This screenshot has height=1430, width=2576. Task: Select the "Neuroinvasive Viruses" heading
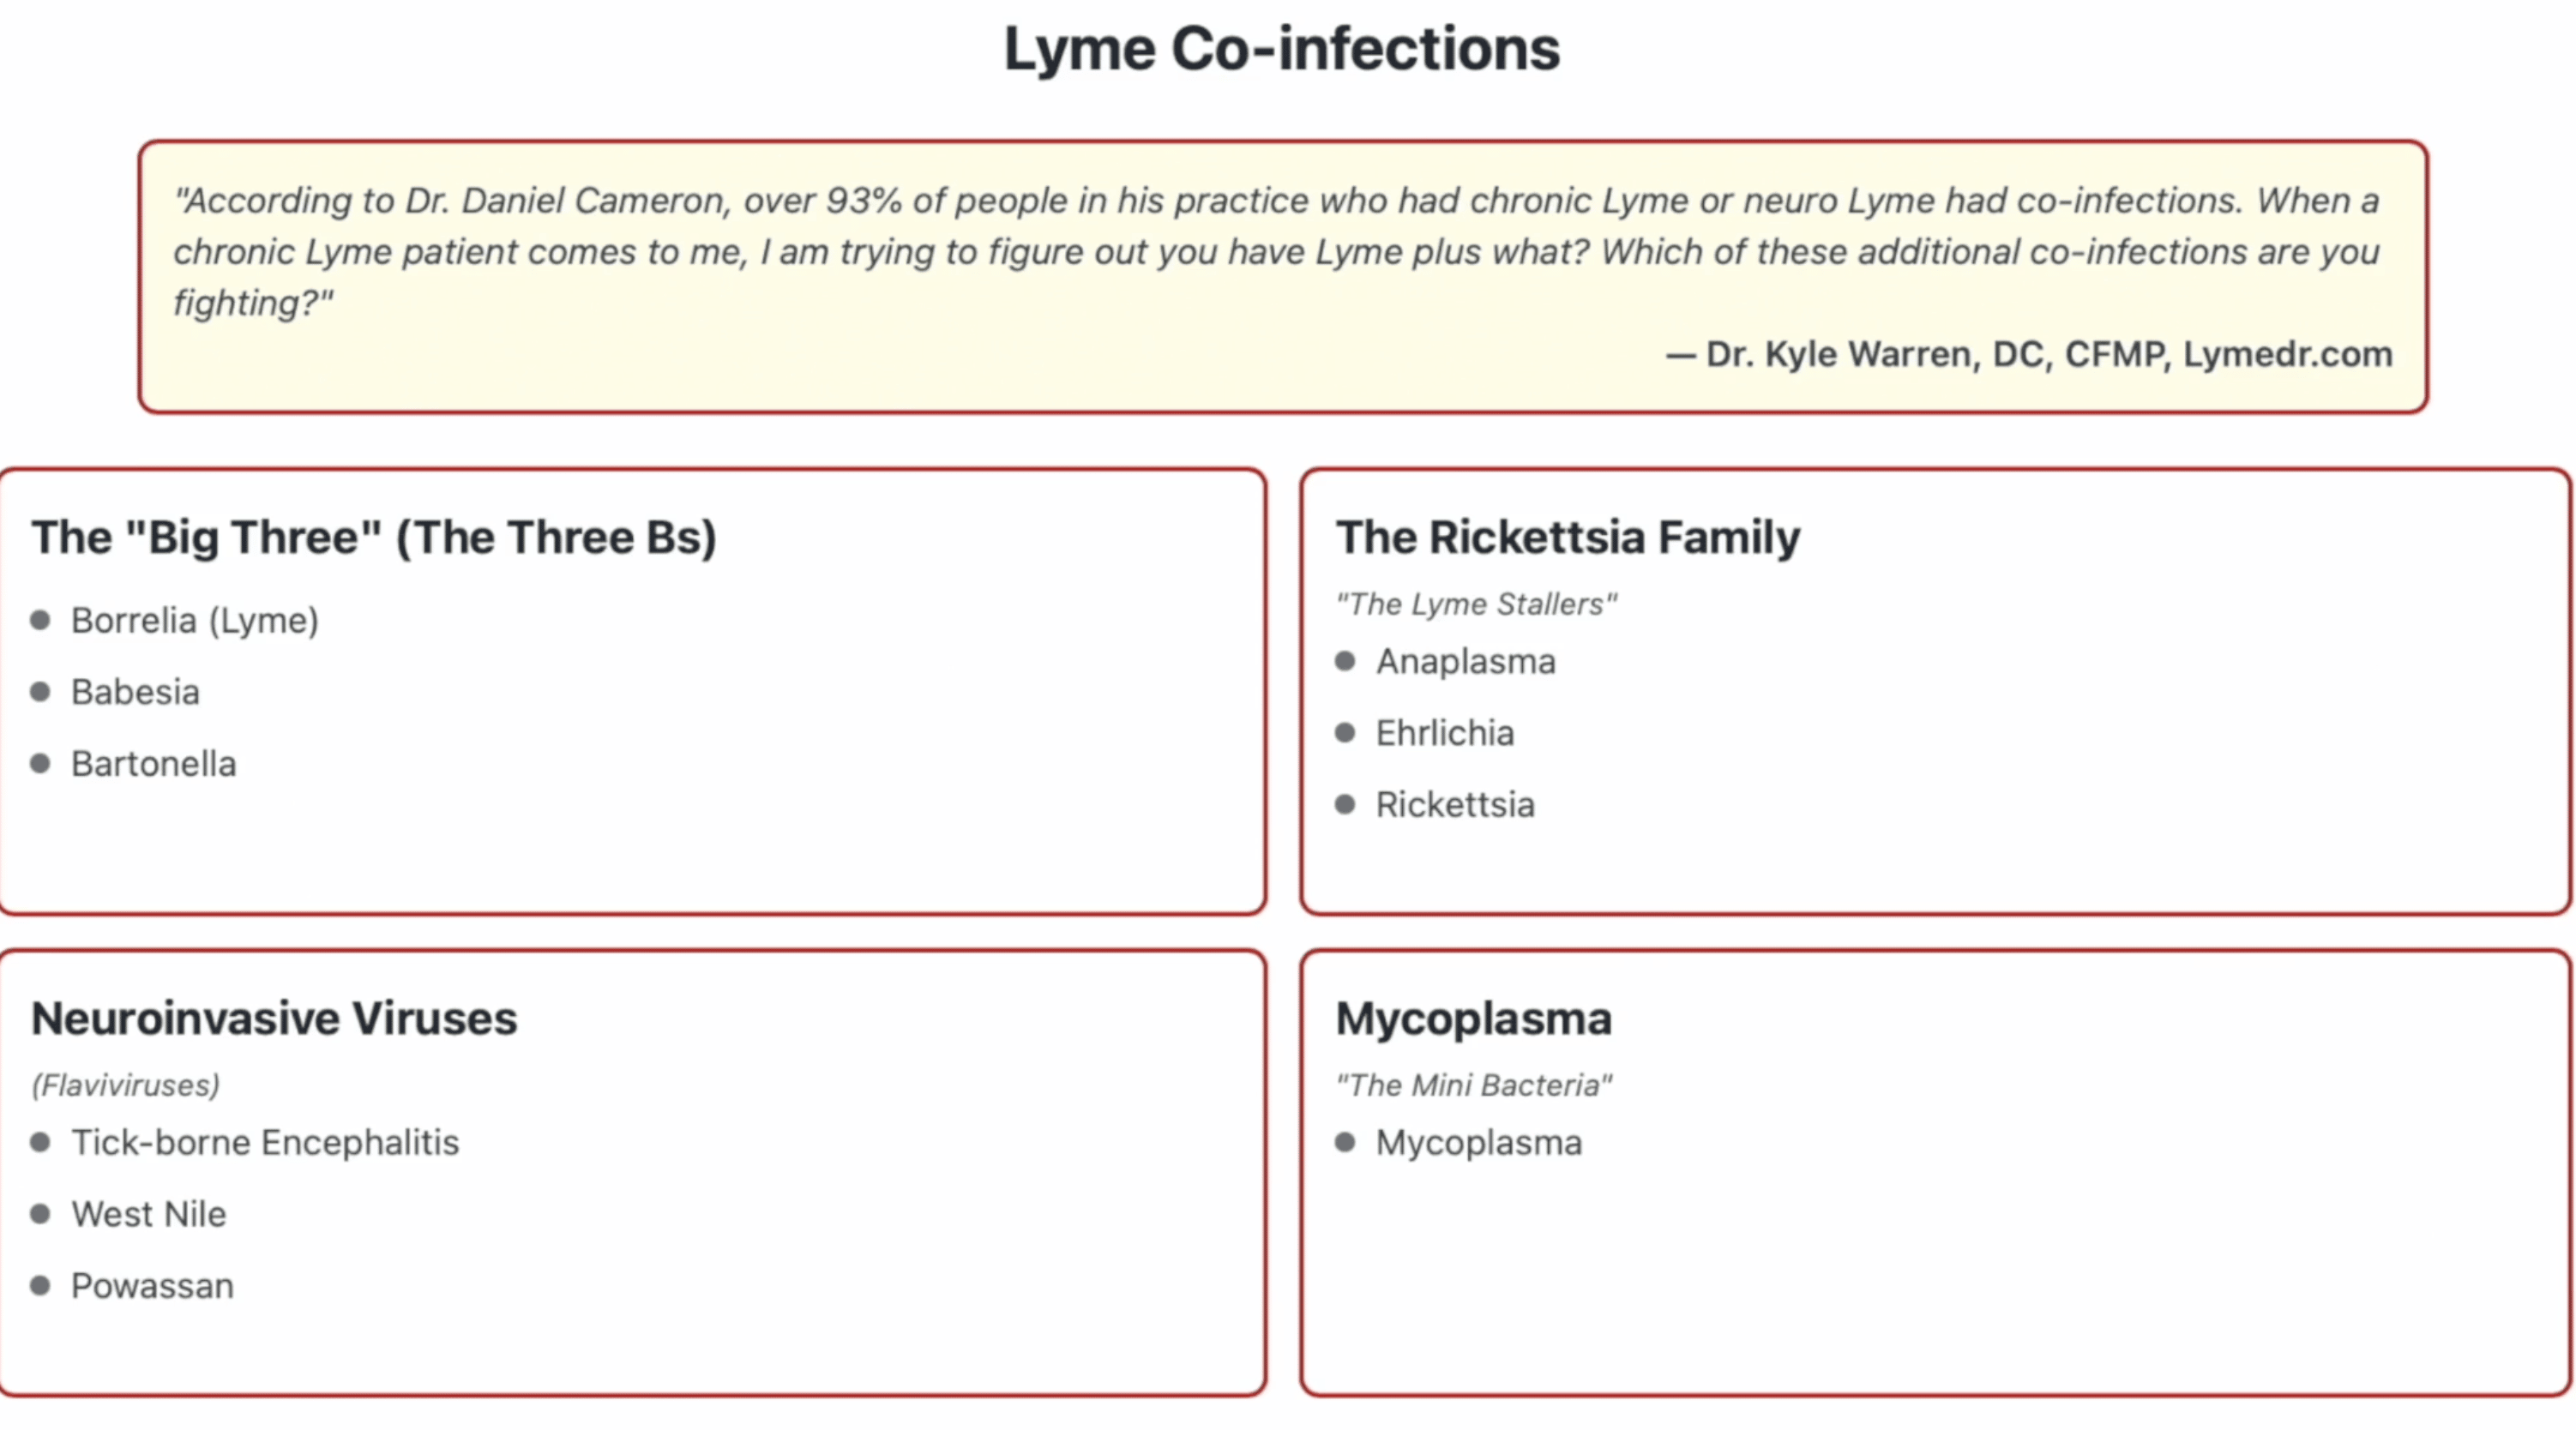(x=274, y=1018)
